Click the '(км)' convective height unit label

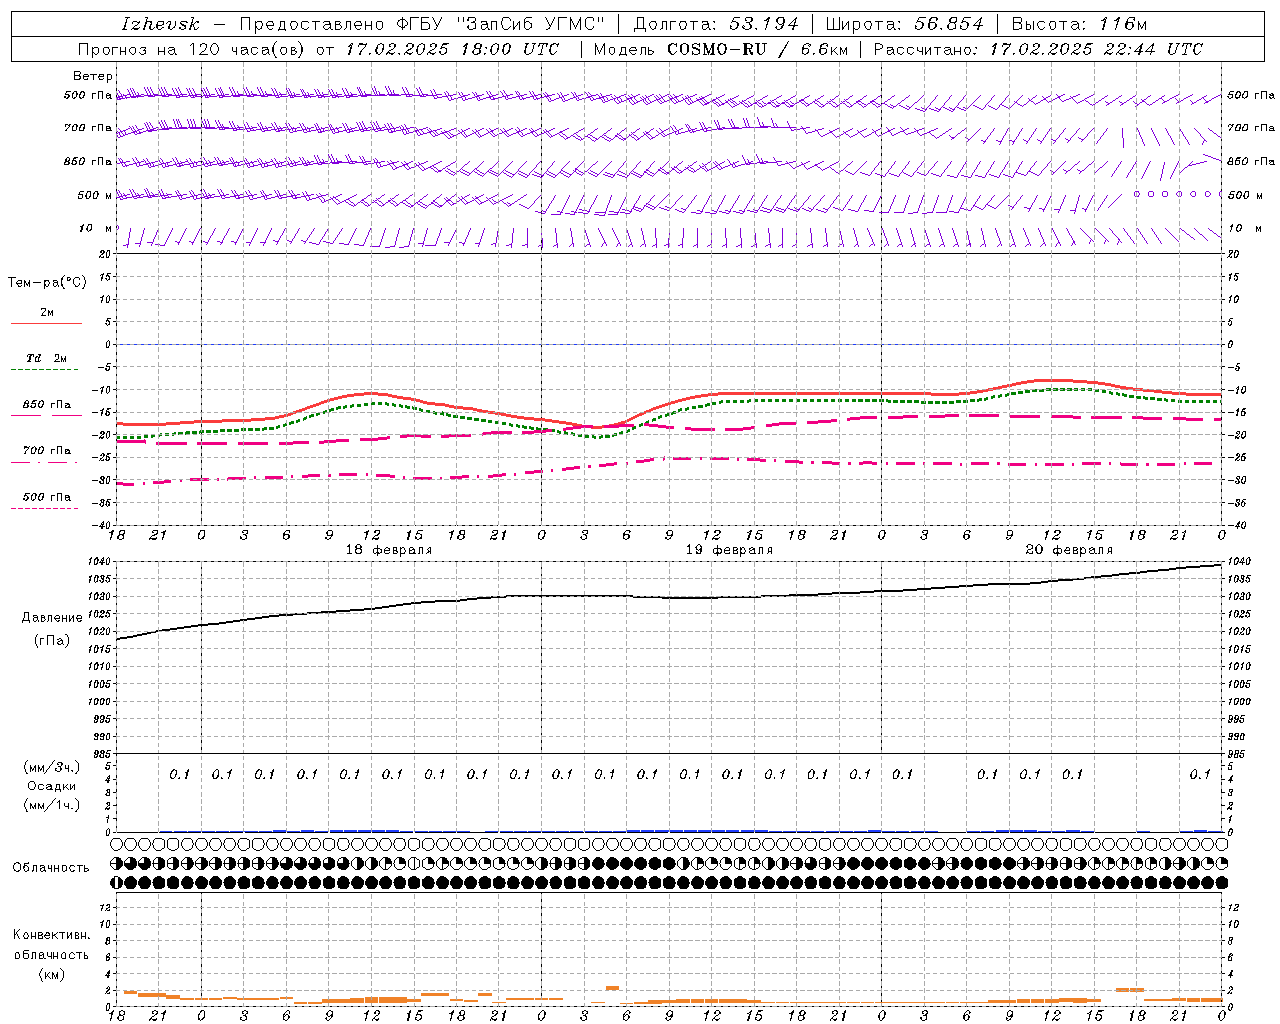[51, 974]
